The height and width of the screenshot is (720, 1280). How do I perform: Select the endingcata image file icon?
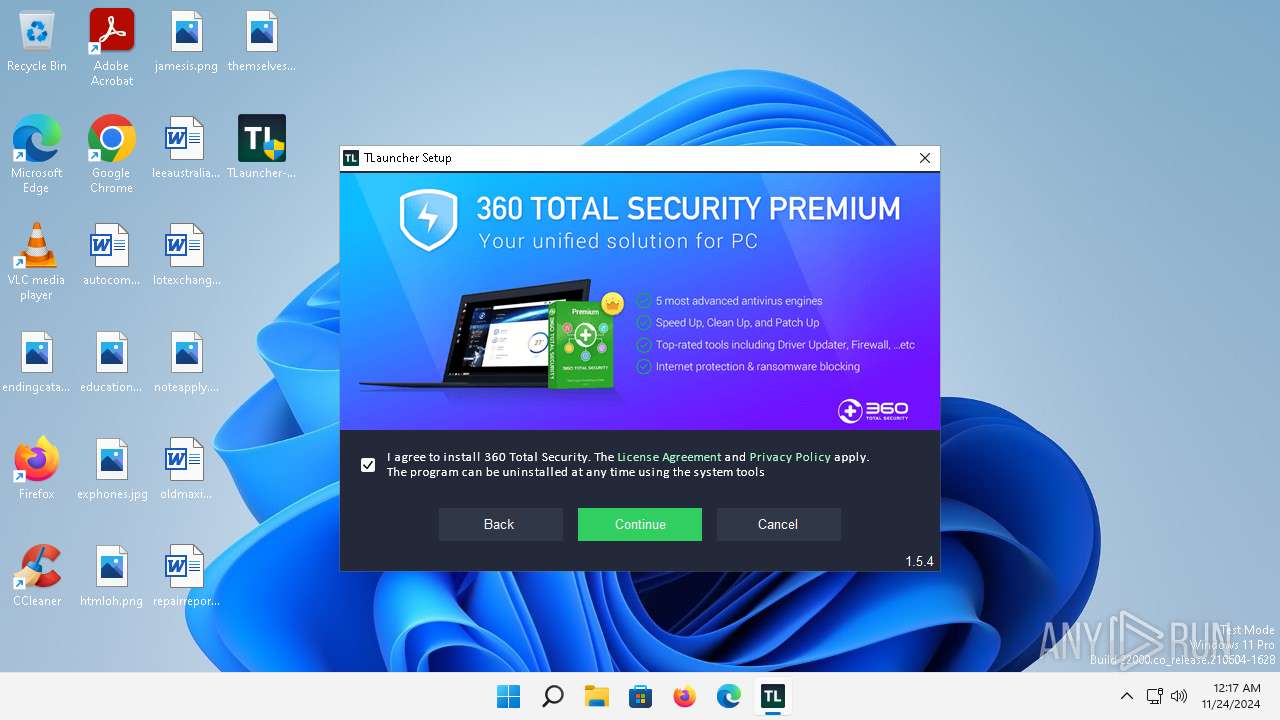tap(37, 363)
